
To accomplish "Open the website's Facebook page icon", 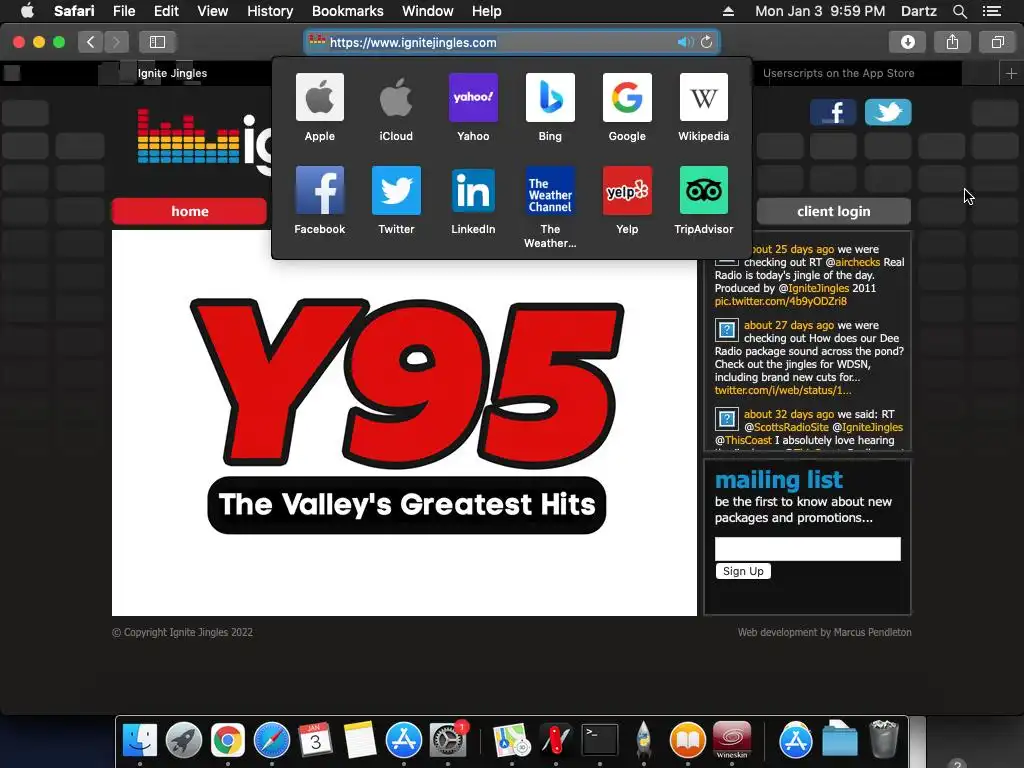I will click(x=833, y=112).
